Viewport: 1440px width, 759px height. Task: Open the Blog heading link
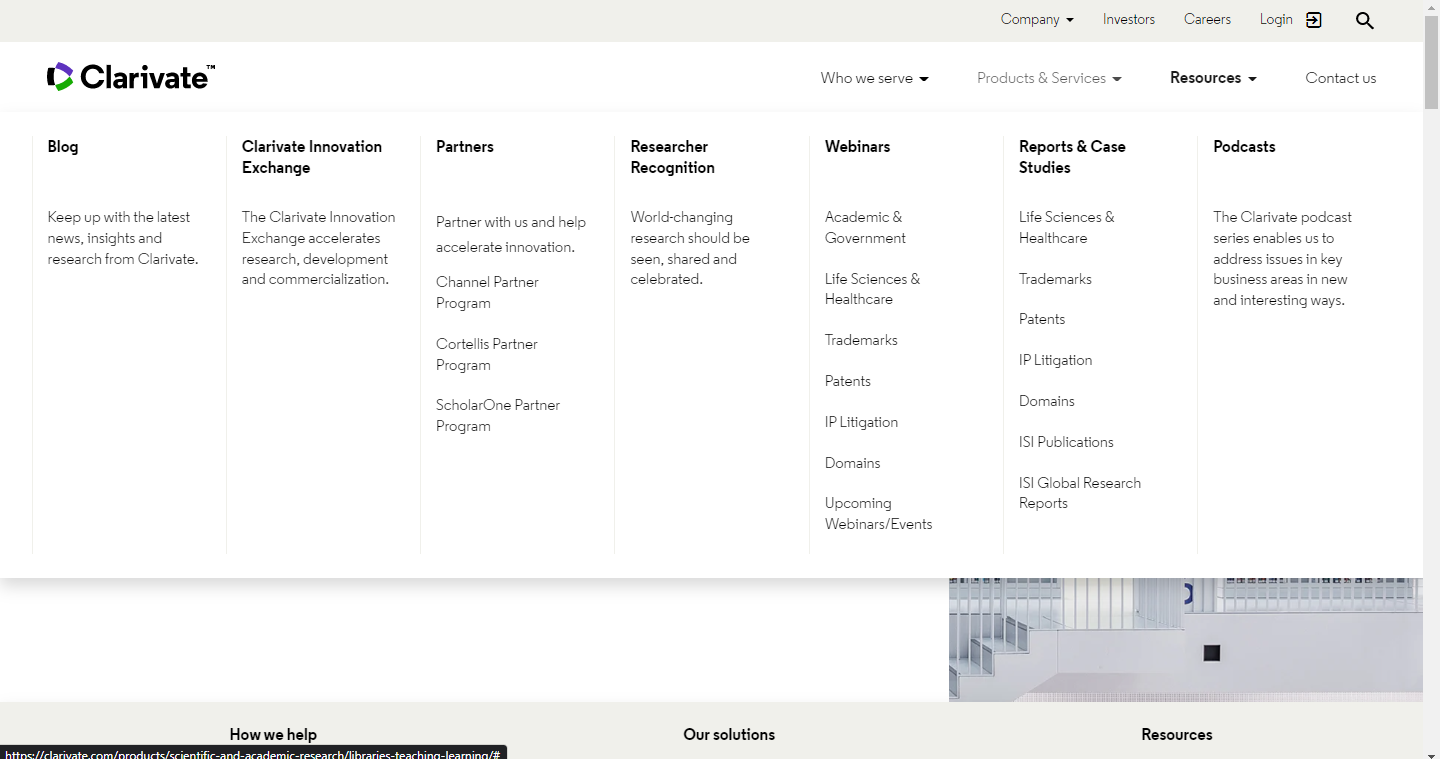[x=63, y=146]
